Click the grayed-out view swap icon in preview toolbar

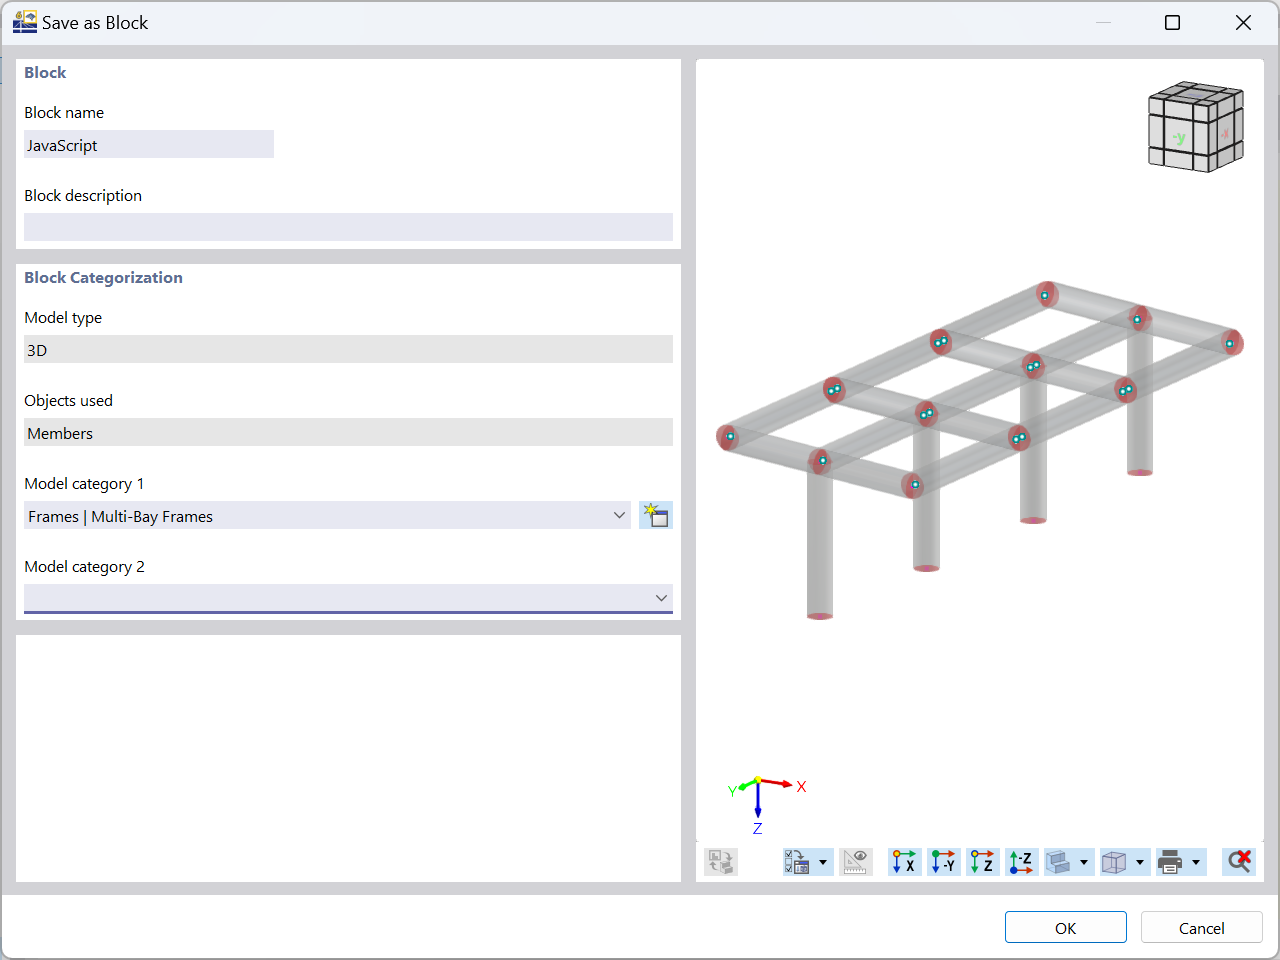[721, 862]
